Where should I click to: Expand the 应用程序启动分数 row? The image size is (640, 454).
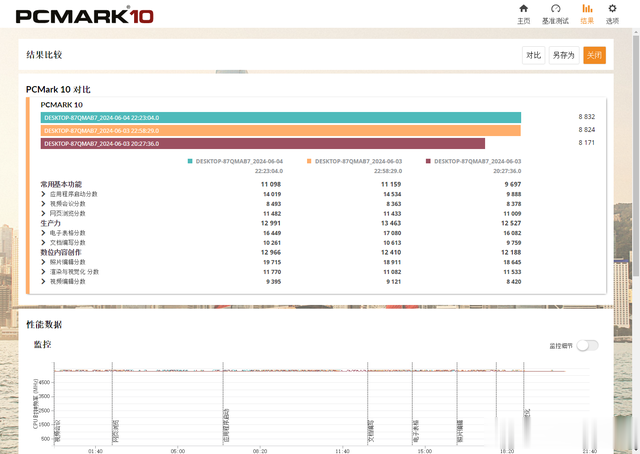pyautogui.click(x=43, y=194)
